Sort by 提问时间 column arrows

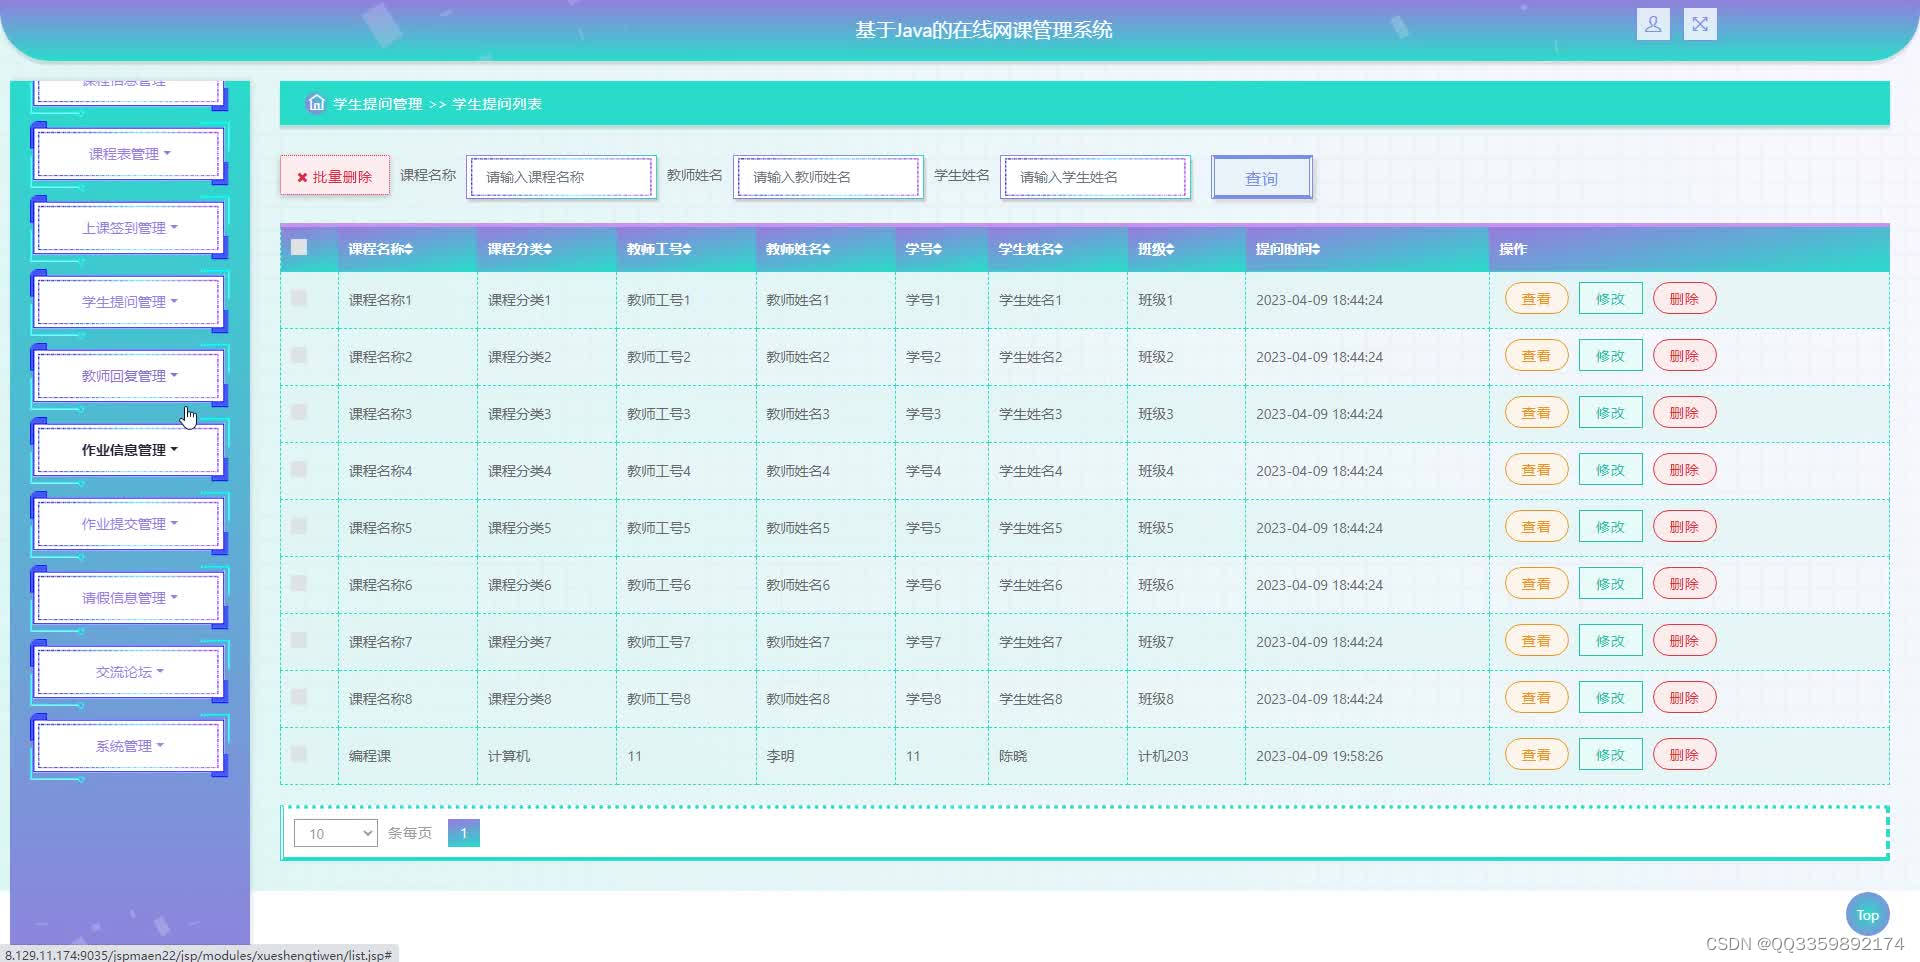point(1315,249)
